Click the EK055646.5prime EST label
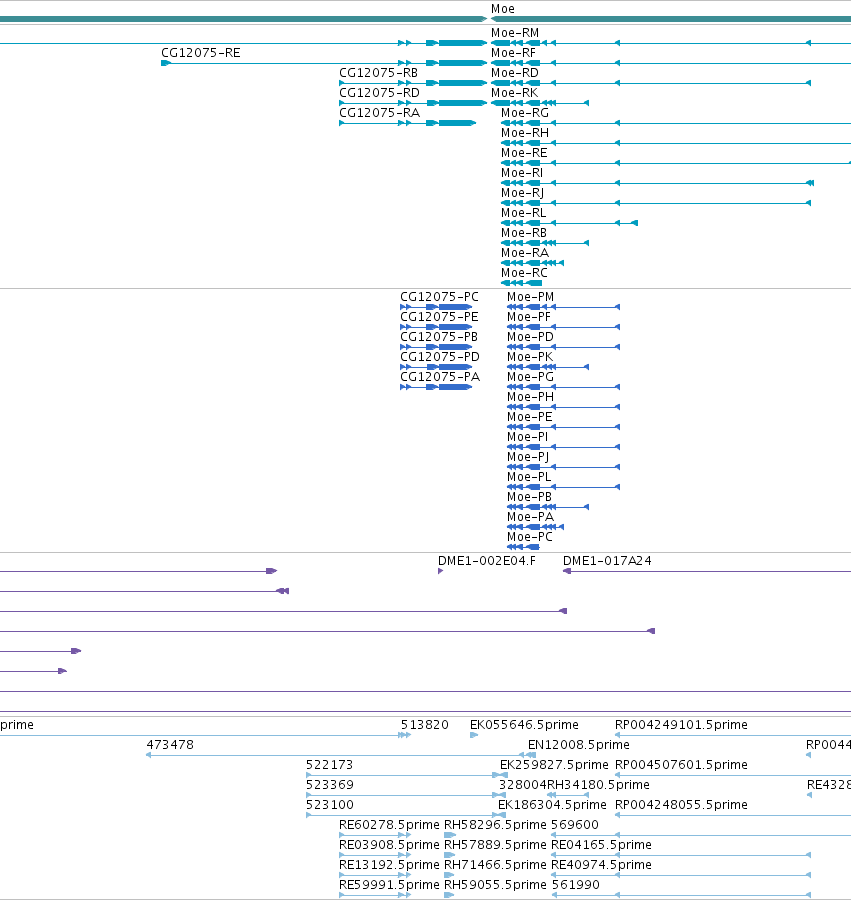This screenshot has width=851, height=900. 524,725
